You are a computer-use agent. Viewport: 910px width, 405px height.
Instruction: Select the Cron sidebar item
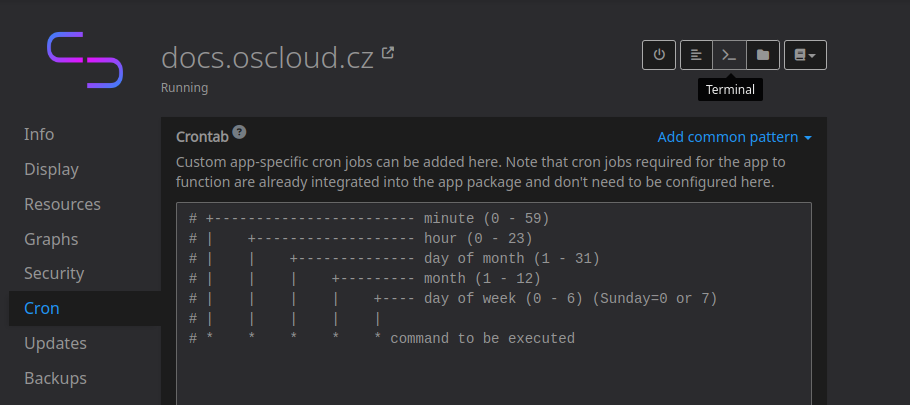tap(42, 308)
